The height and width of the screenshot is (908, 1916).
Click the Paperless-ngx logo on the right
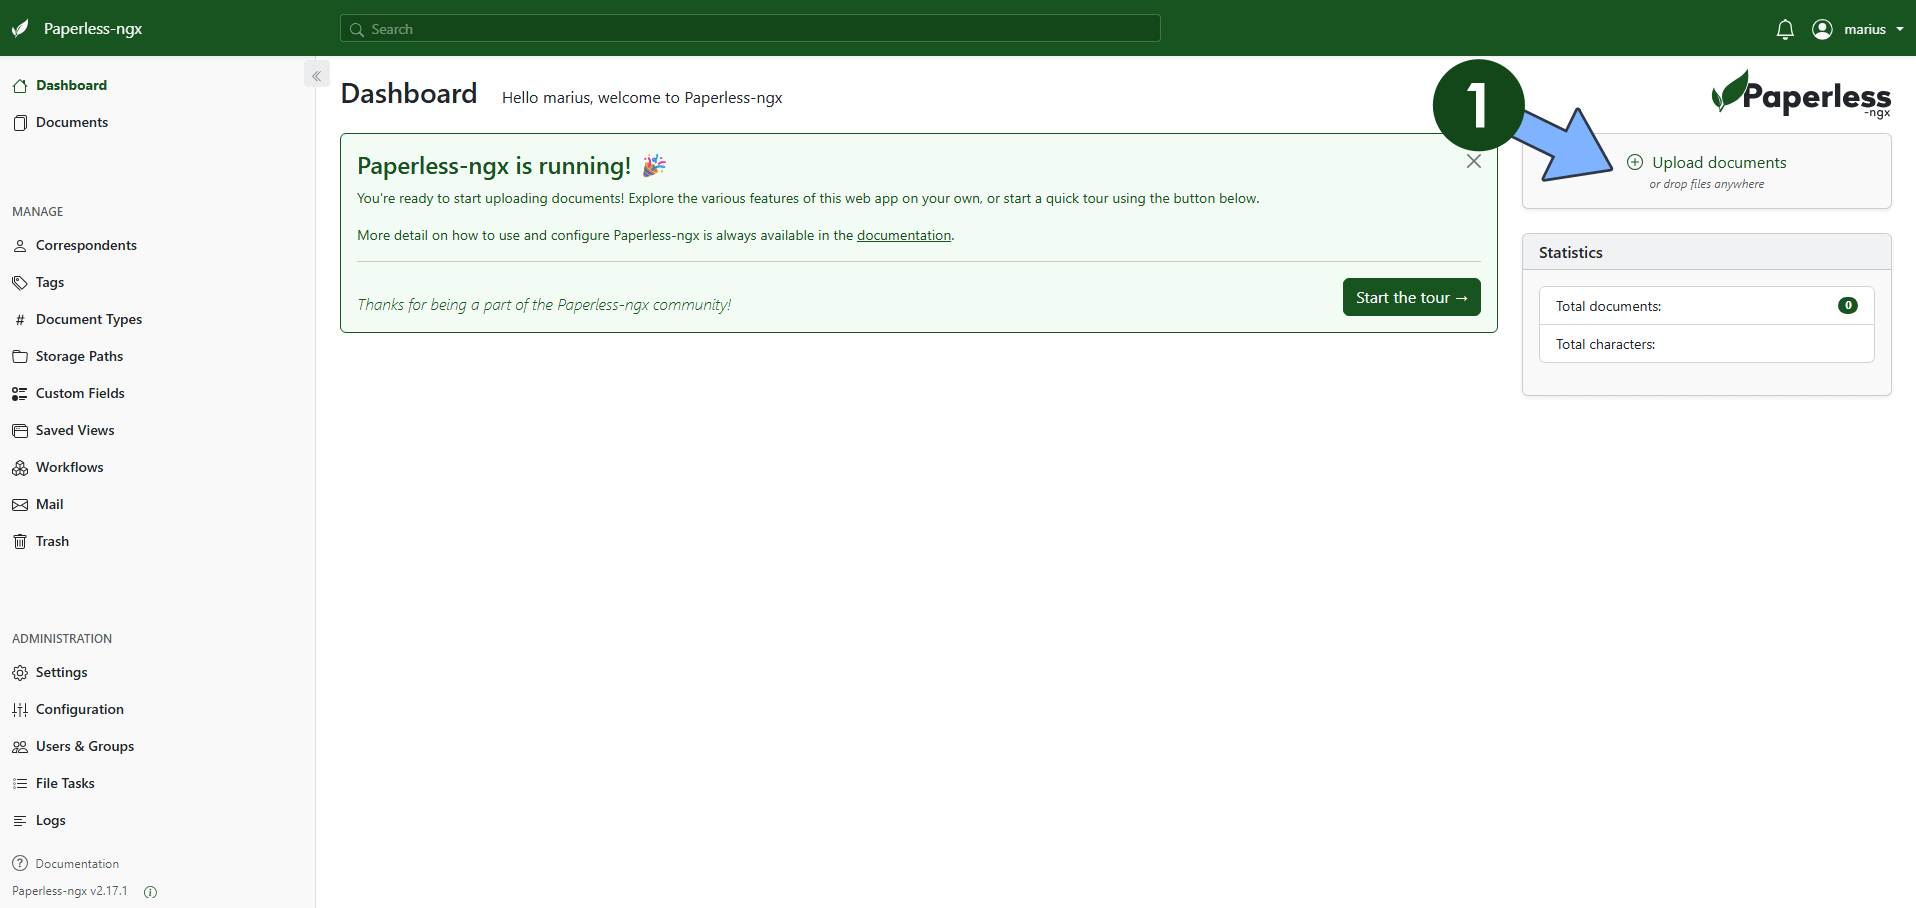(1800, 94)
